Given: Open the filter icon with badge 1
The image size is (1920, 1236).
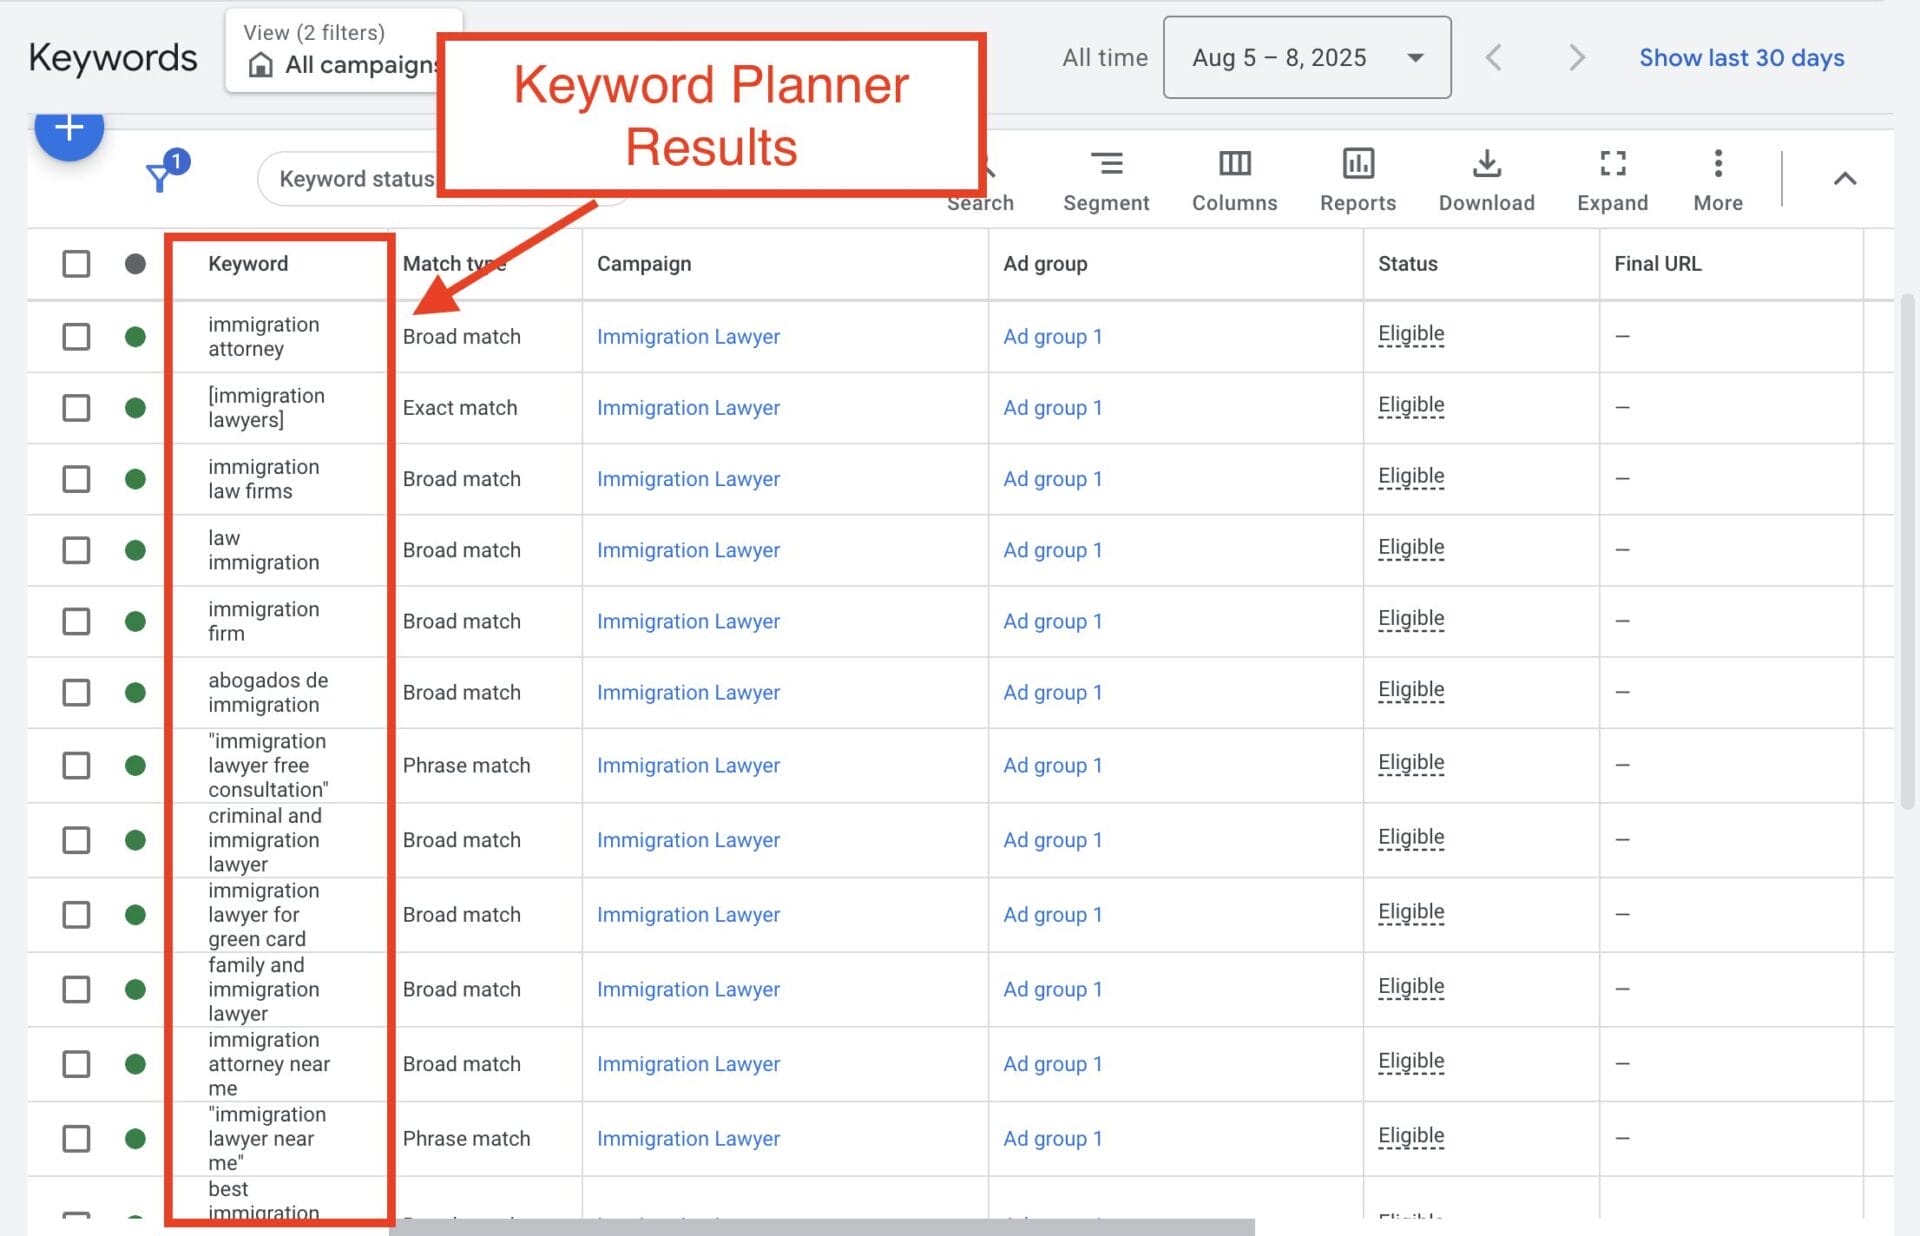Looking at the screenshot, I should point(160,178).
